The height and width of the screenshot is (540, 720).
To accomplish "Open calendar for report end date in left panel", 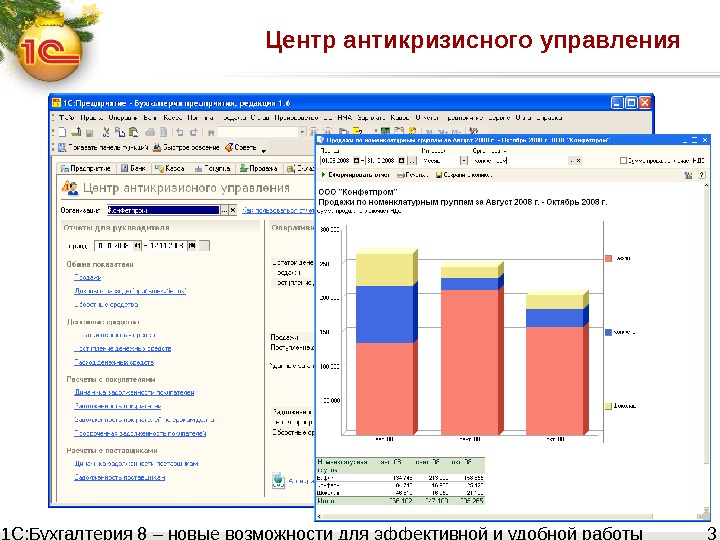I will [192, 246].
